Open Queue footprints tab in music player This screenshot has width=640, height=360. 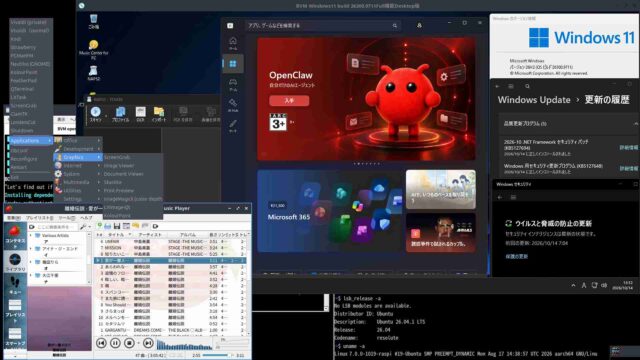15,285
